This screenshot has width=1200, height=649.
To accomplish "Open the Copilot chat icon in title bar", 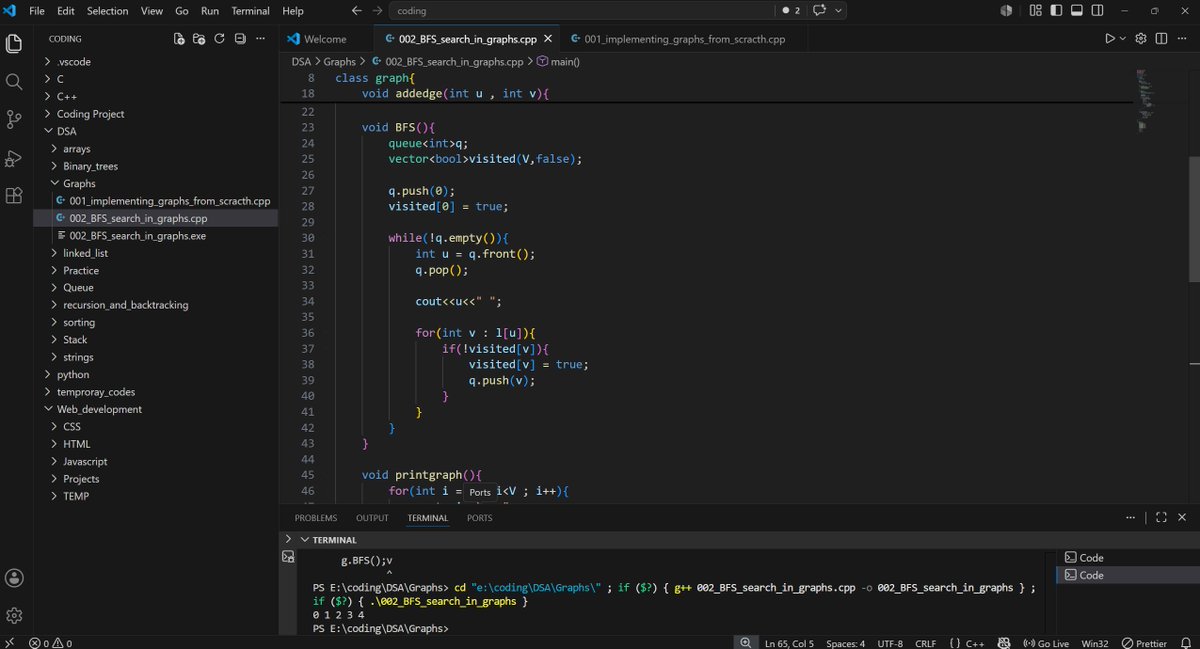I will [820, 11].
